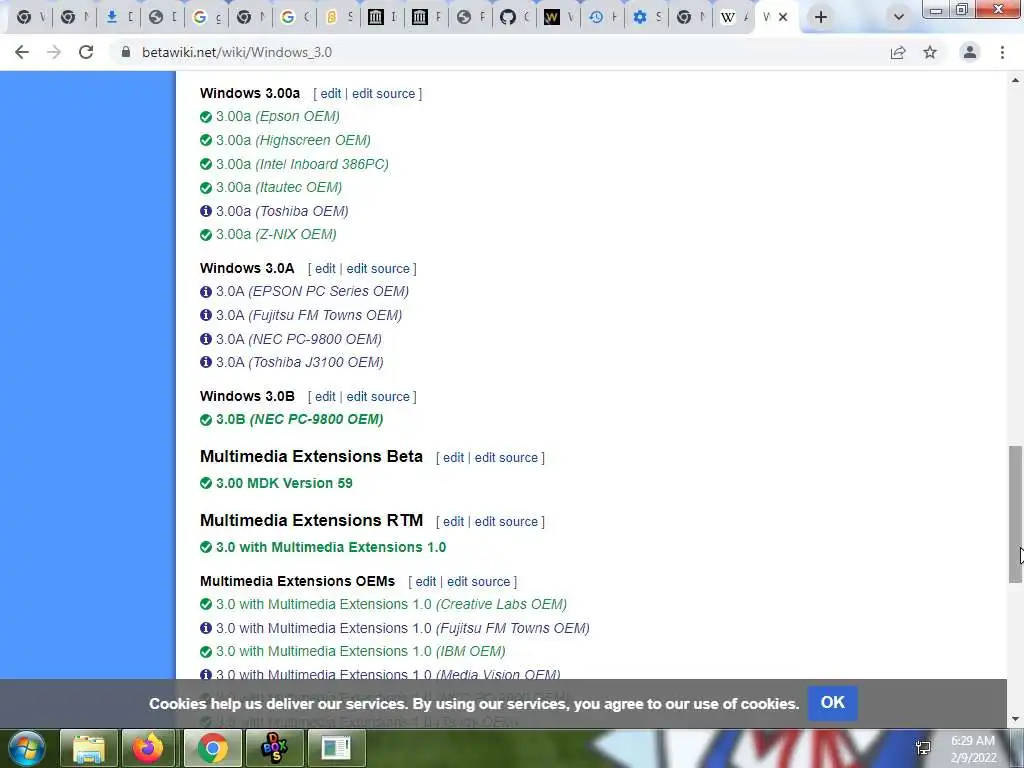Open the taskbar clock and date
The height and width of the screenshot is (768, 1024).
(973, 749)
